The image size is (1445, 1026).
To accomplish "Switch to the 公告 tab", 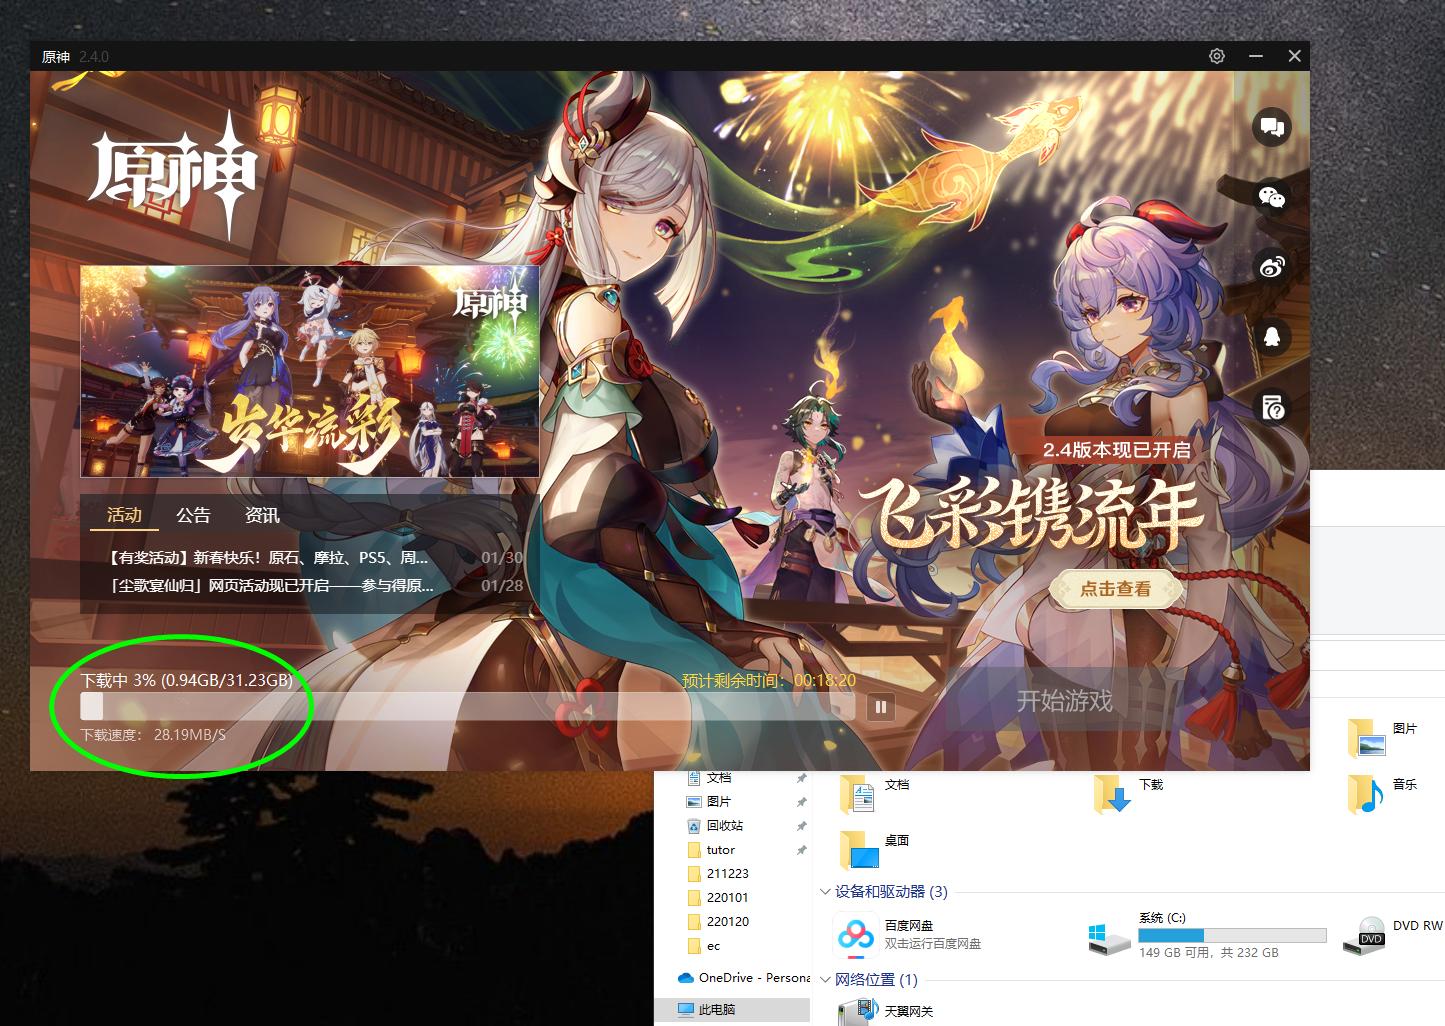I will pos(193,515).
